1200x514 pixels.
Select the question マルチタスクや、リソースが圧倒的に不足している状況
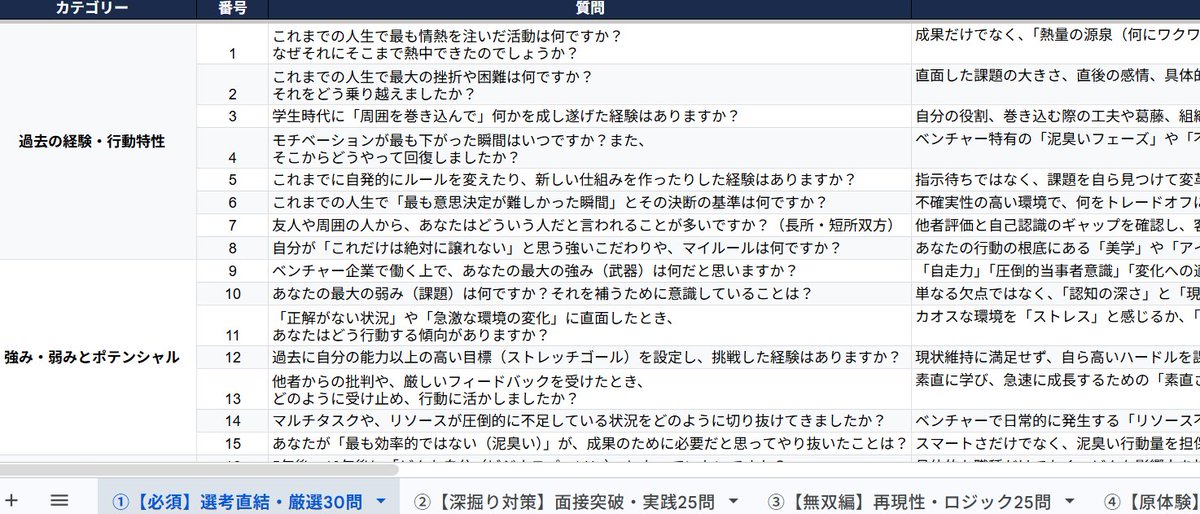pos(589,421)
